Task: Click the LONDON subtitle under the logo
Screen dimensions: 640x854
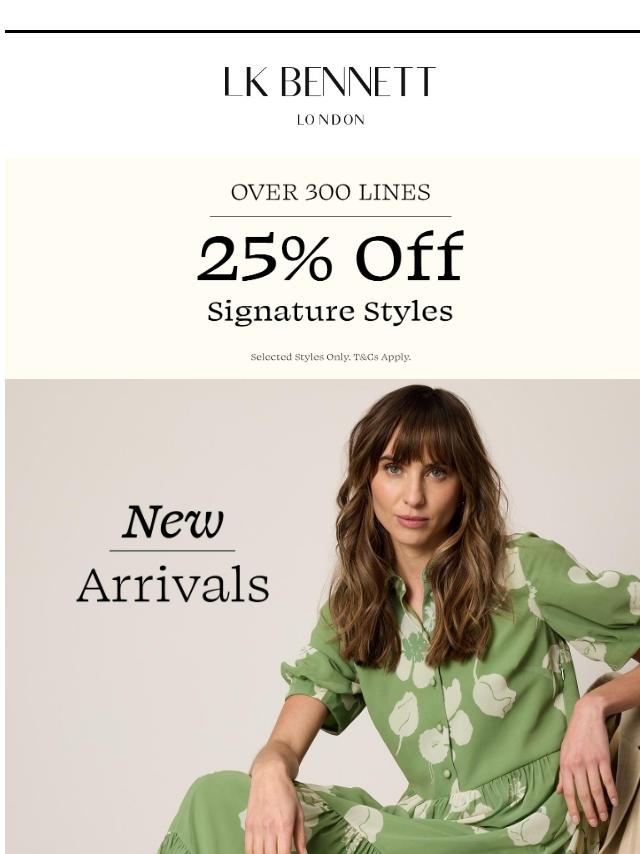Action: point(331,120)
